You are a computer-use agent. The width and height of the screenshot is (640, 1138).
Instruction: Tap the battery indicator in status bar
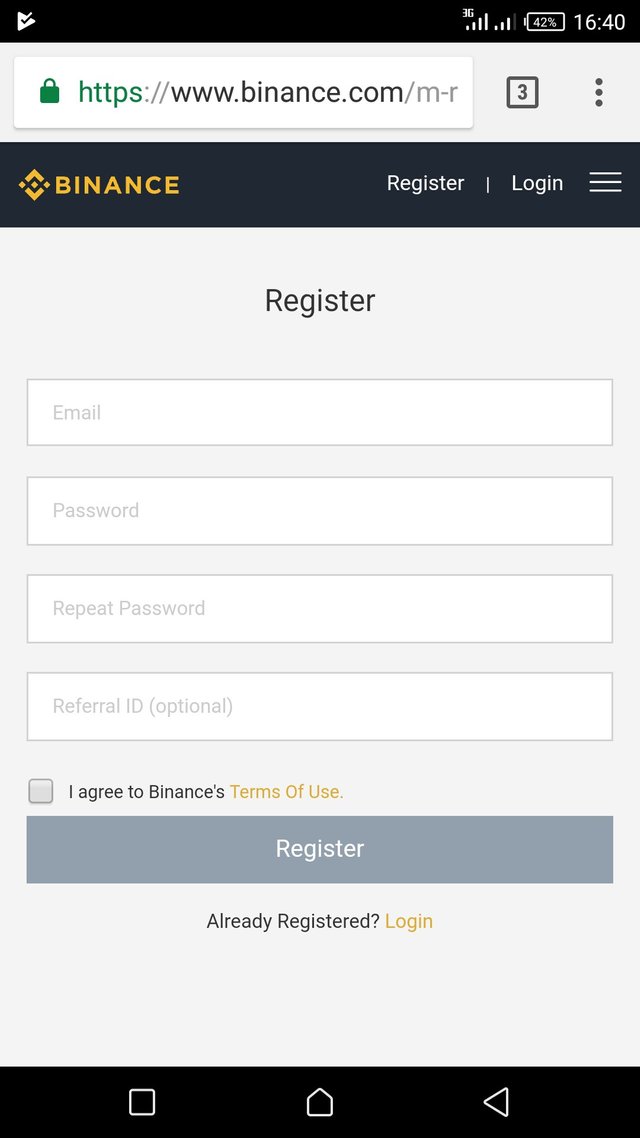coord(545,22)
